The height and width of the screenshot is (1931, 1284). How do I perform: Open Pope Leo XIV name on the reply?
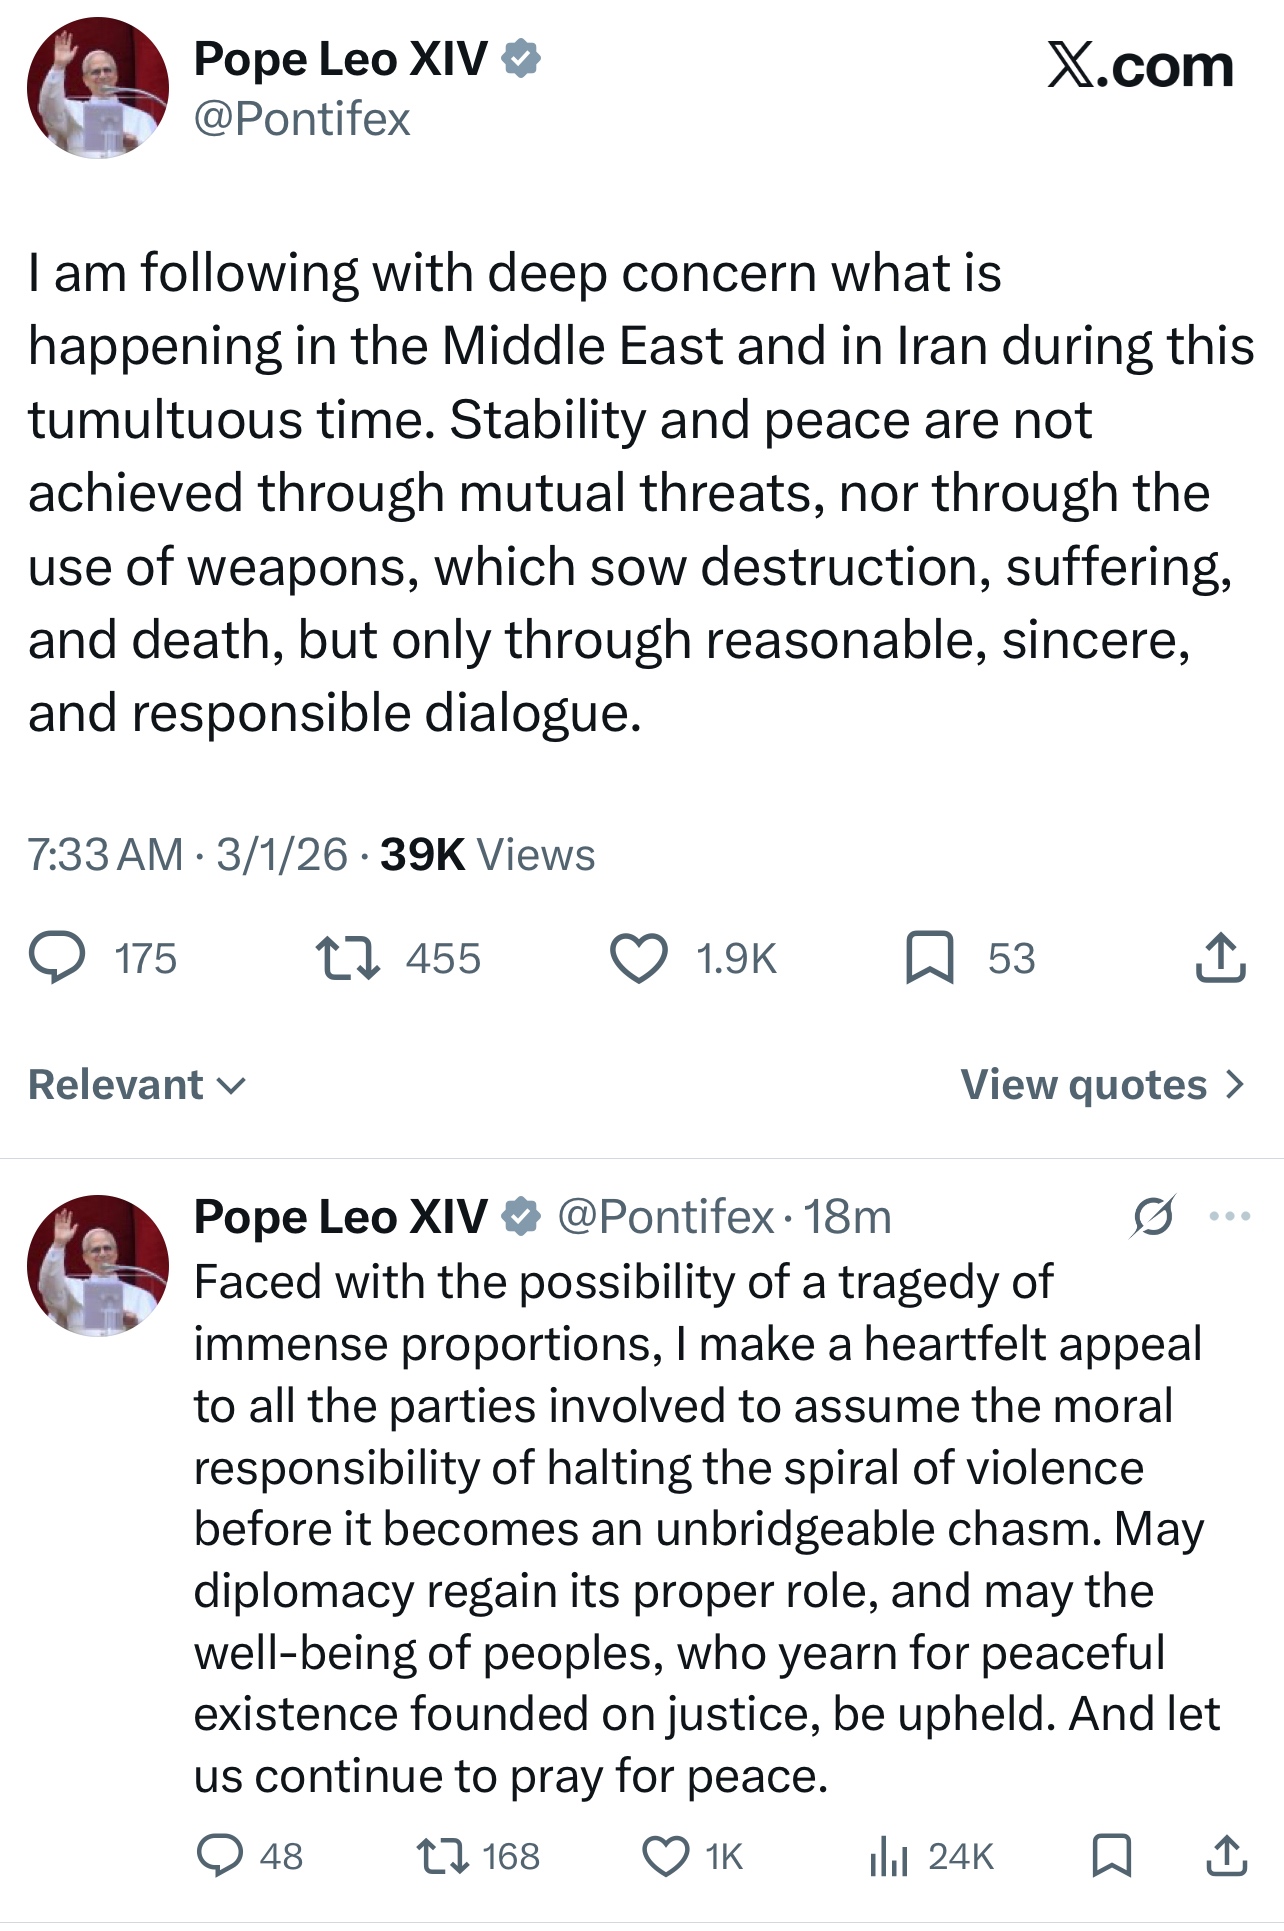point(340,1216)
